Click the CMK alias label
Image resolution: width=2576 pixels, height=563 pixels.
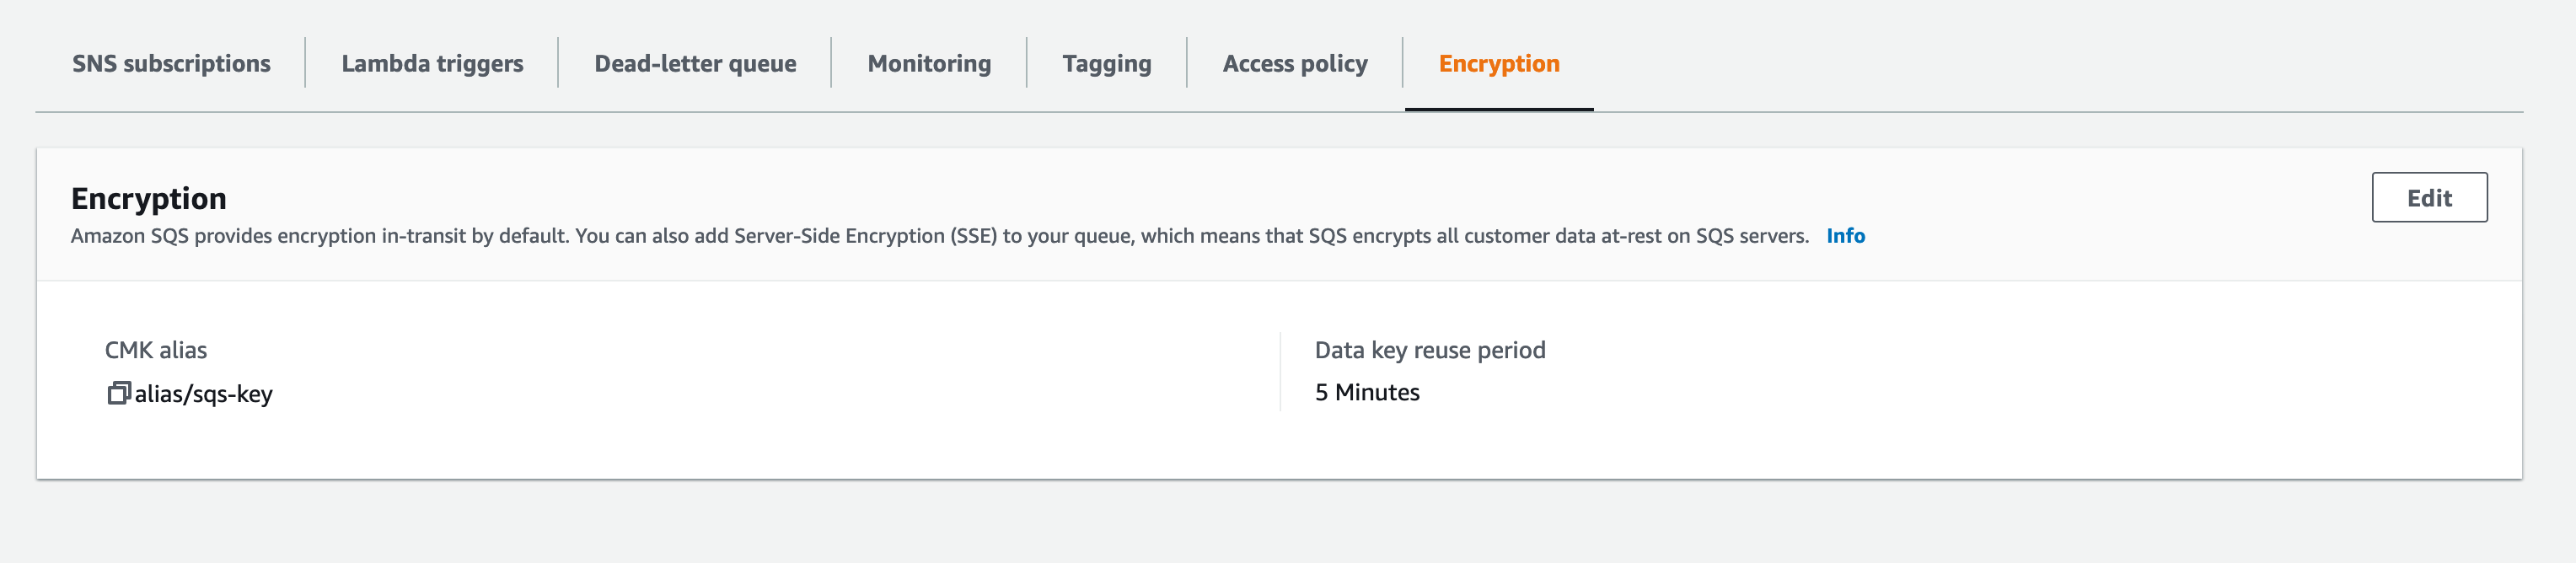coord(156,350)
